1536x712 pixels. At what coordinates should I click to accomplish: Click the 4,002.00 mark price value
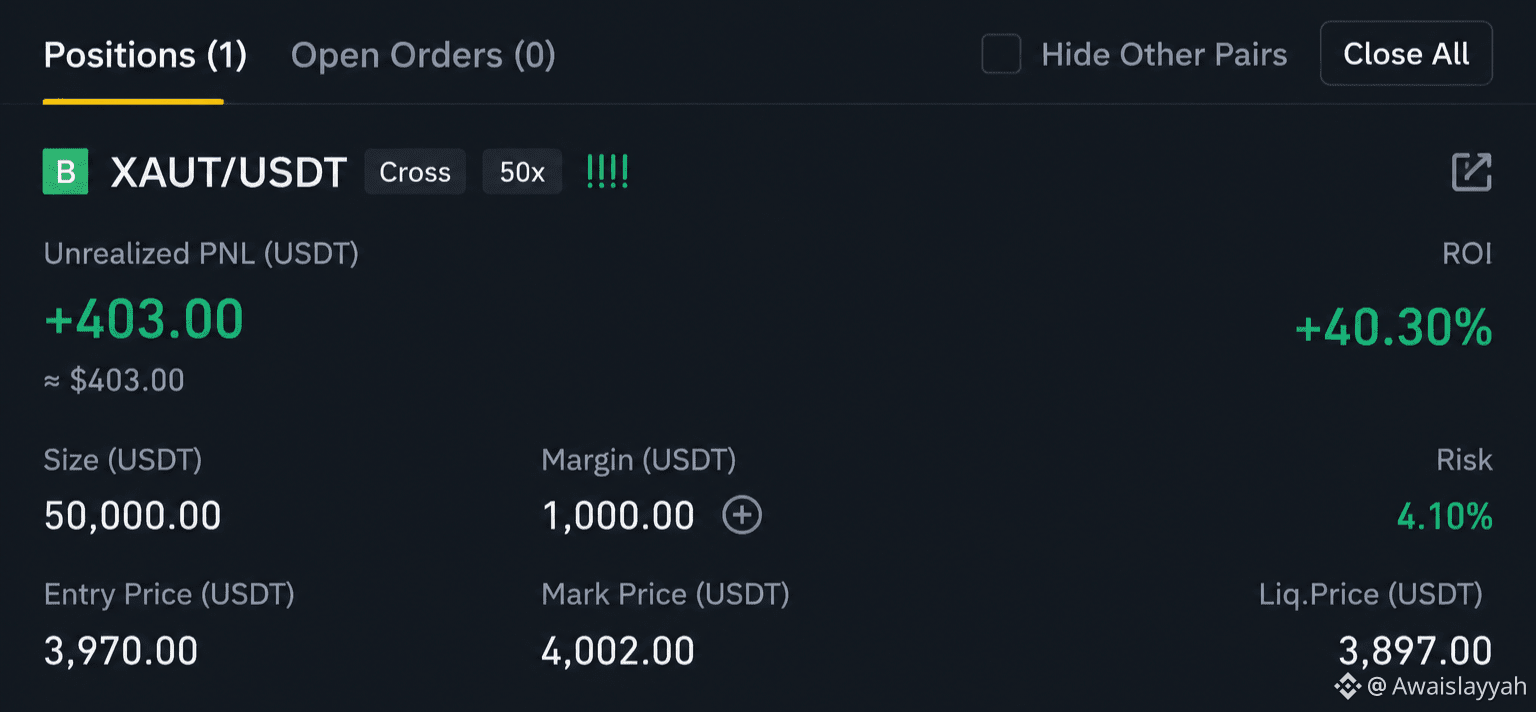[618, 652]
